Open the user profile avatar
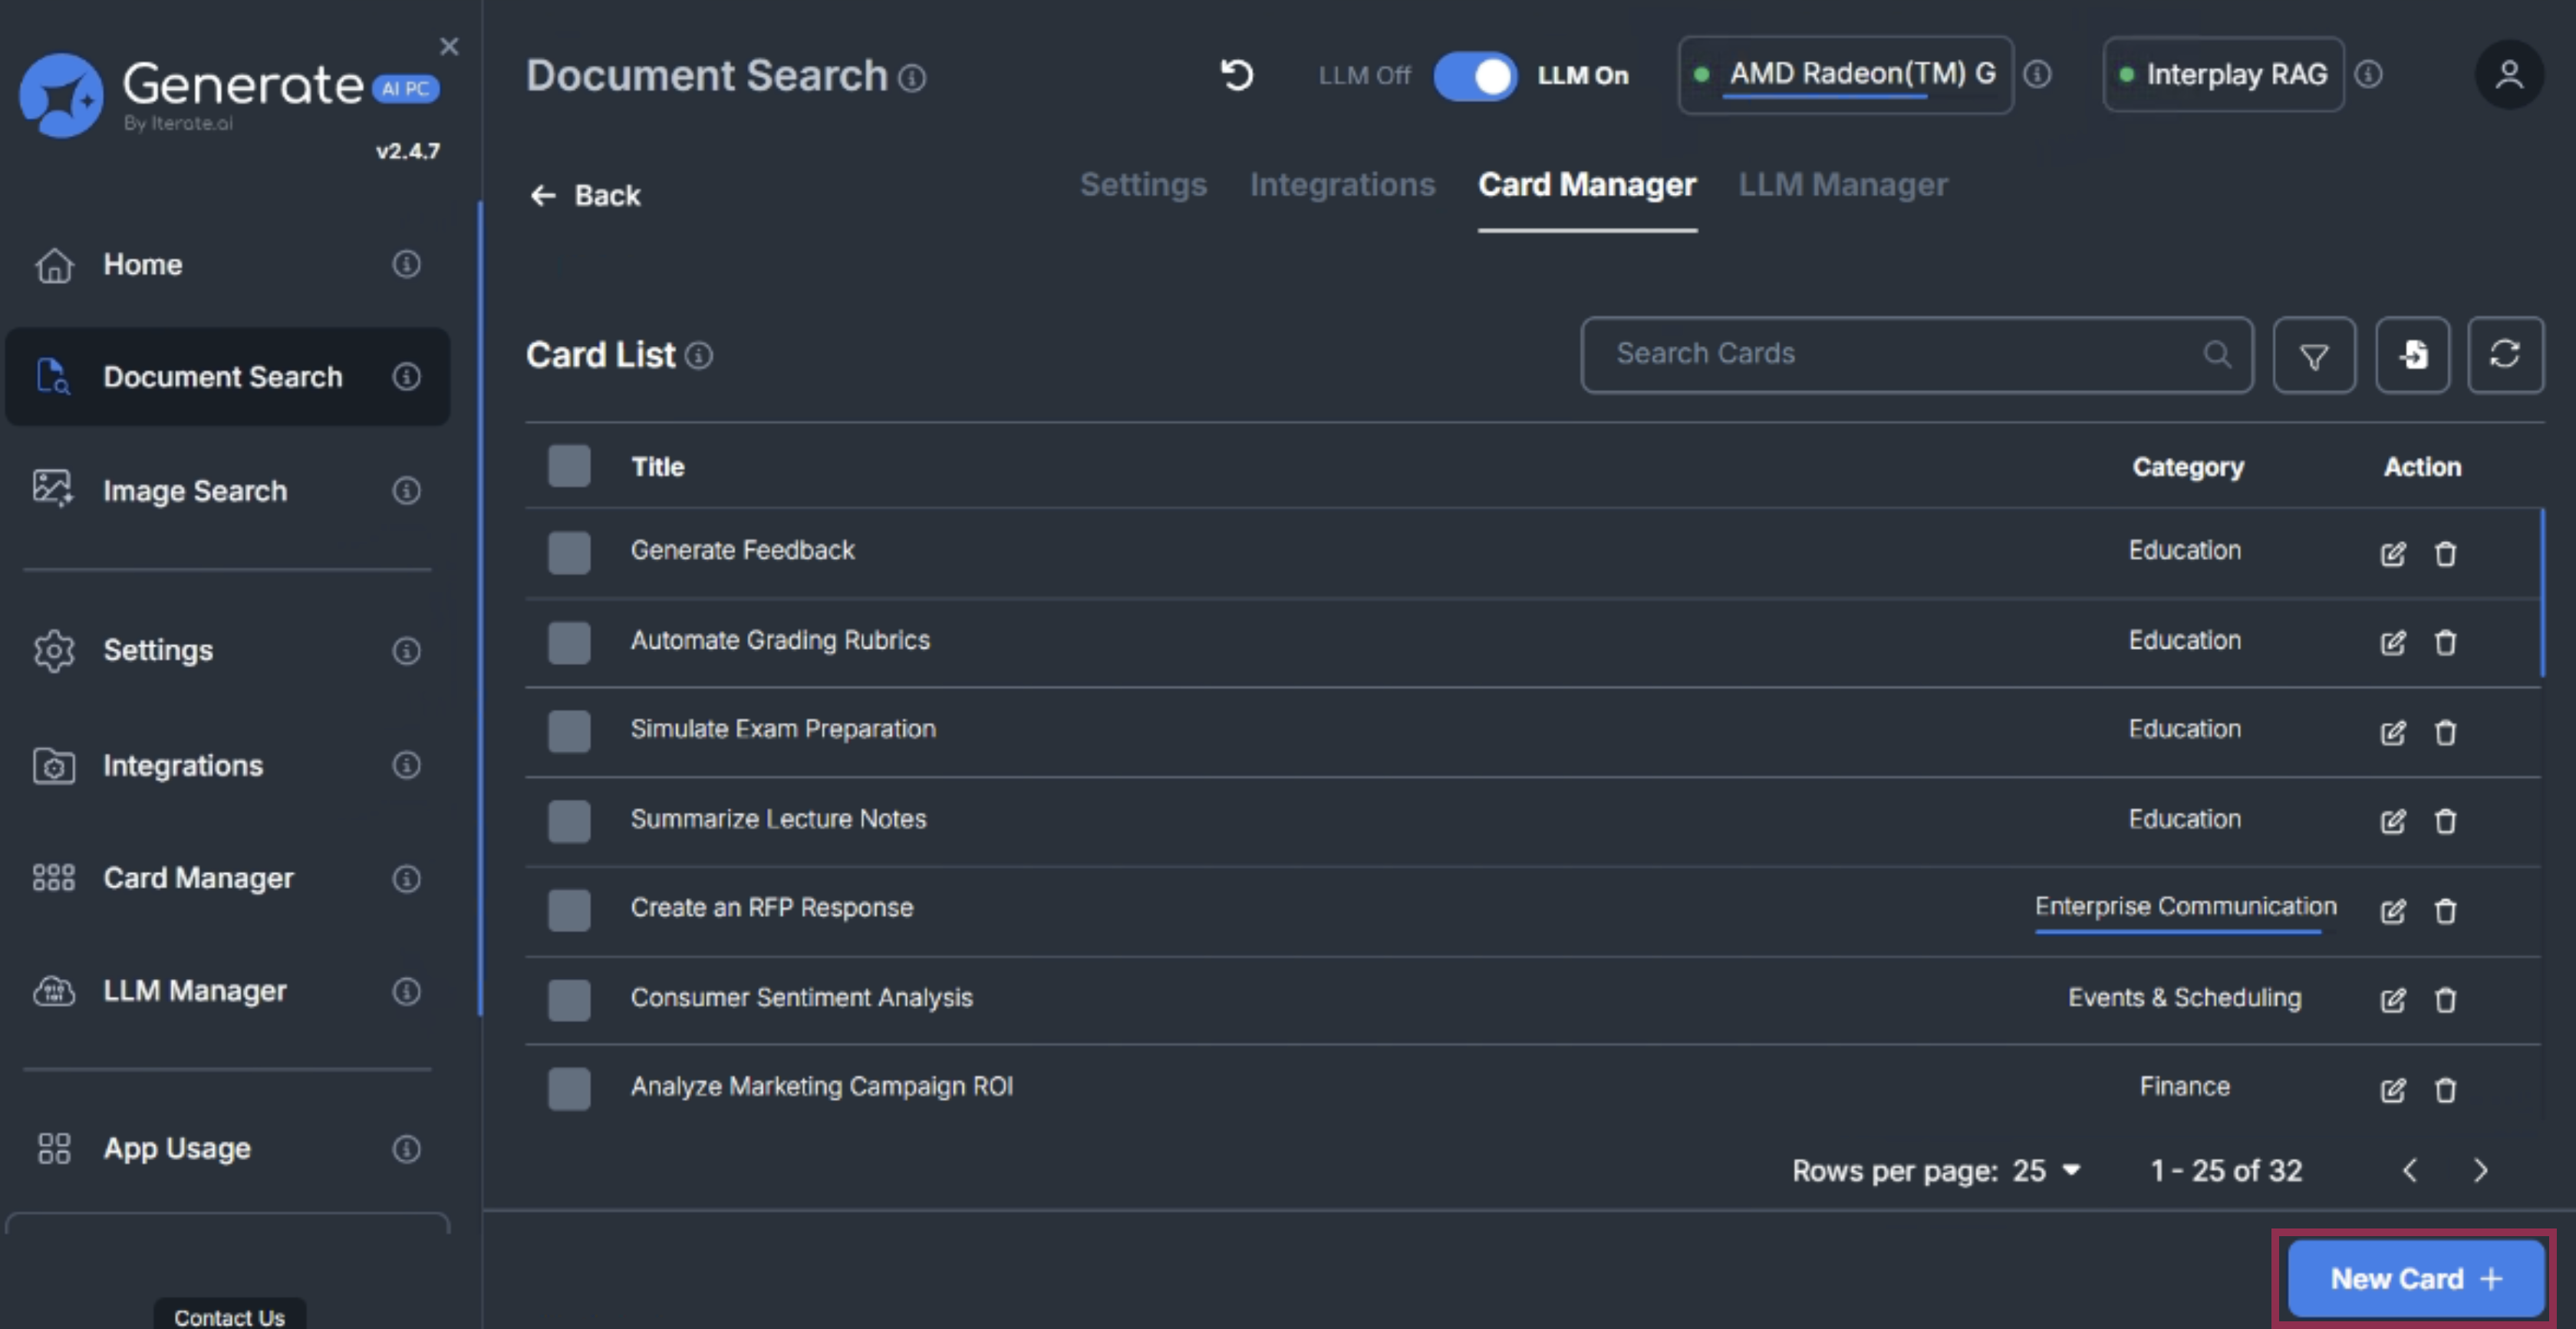This screenshot has height=1329, width=2576. [x=2508, y=75]
